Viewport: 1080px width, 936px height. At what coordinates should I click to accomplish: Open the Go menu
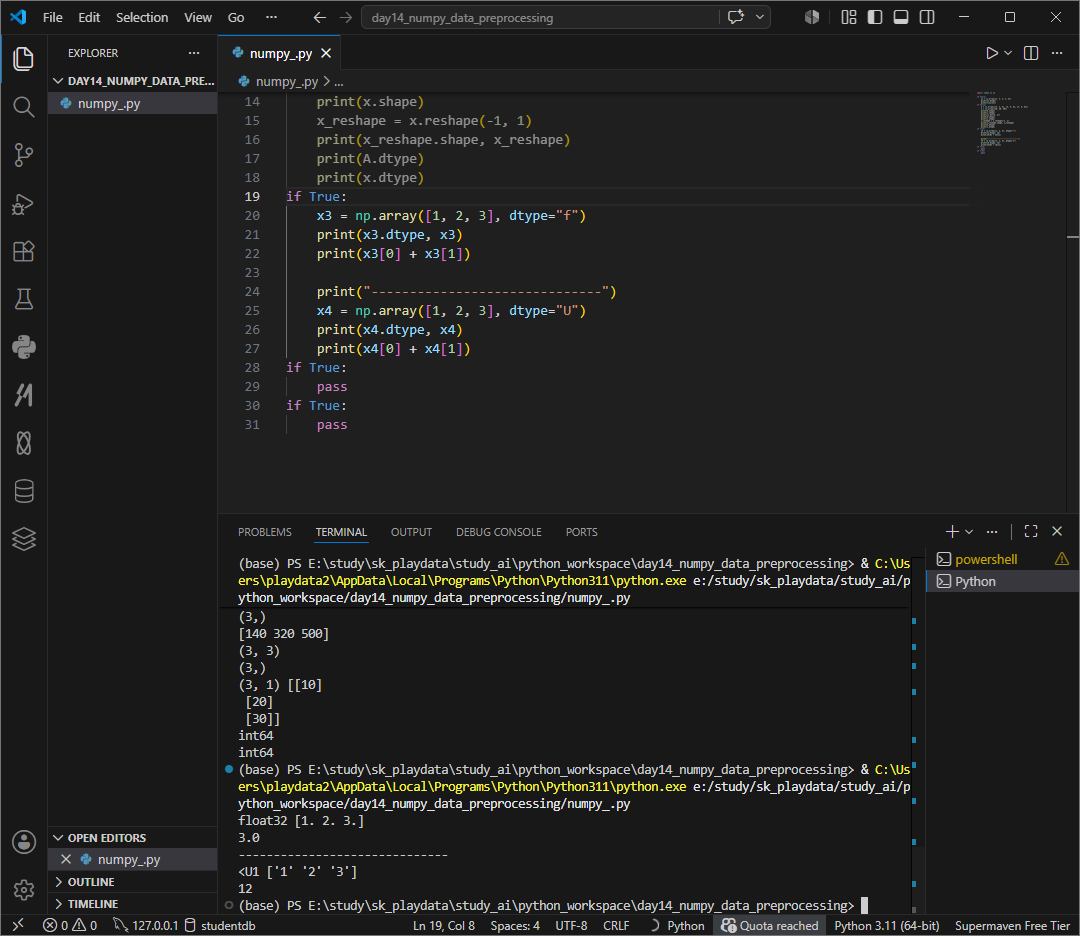(236, 17)
